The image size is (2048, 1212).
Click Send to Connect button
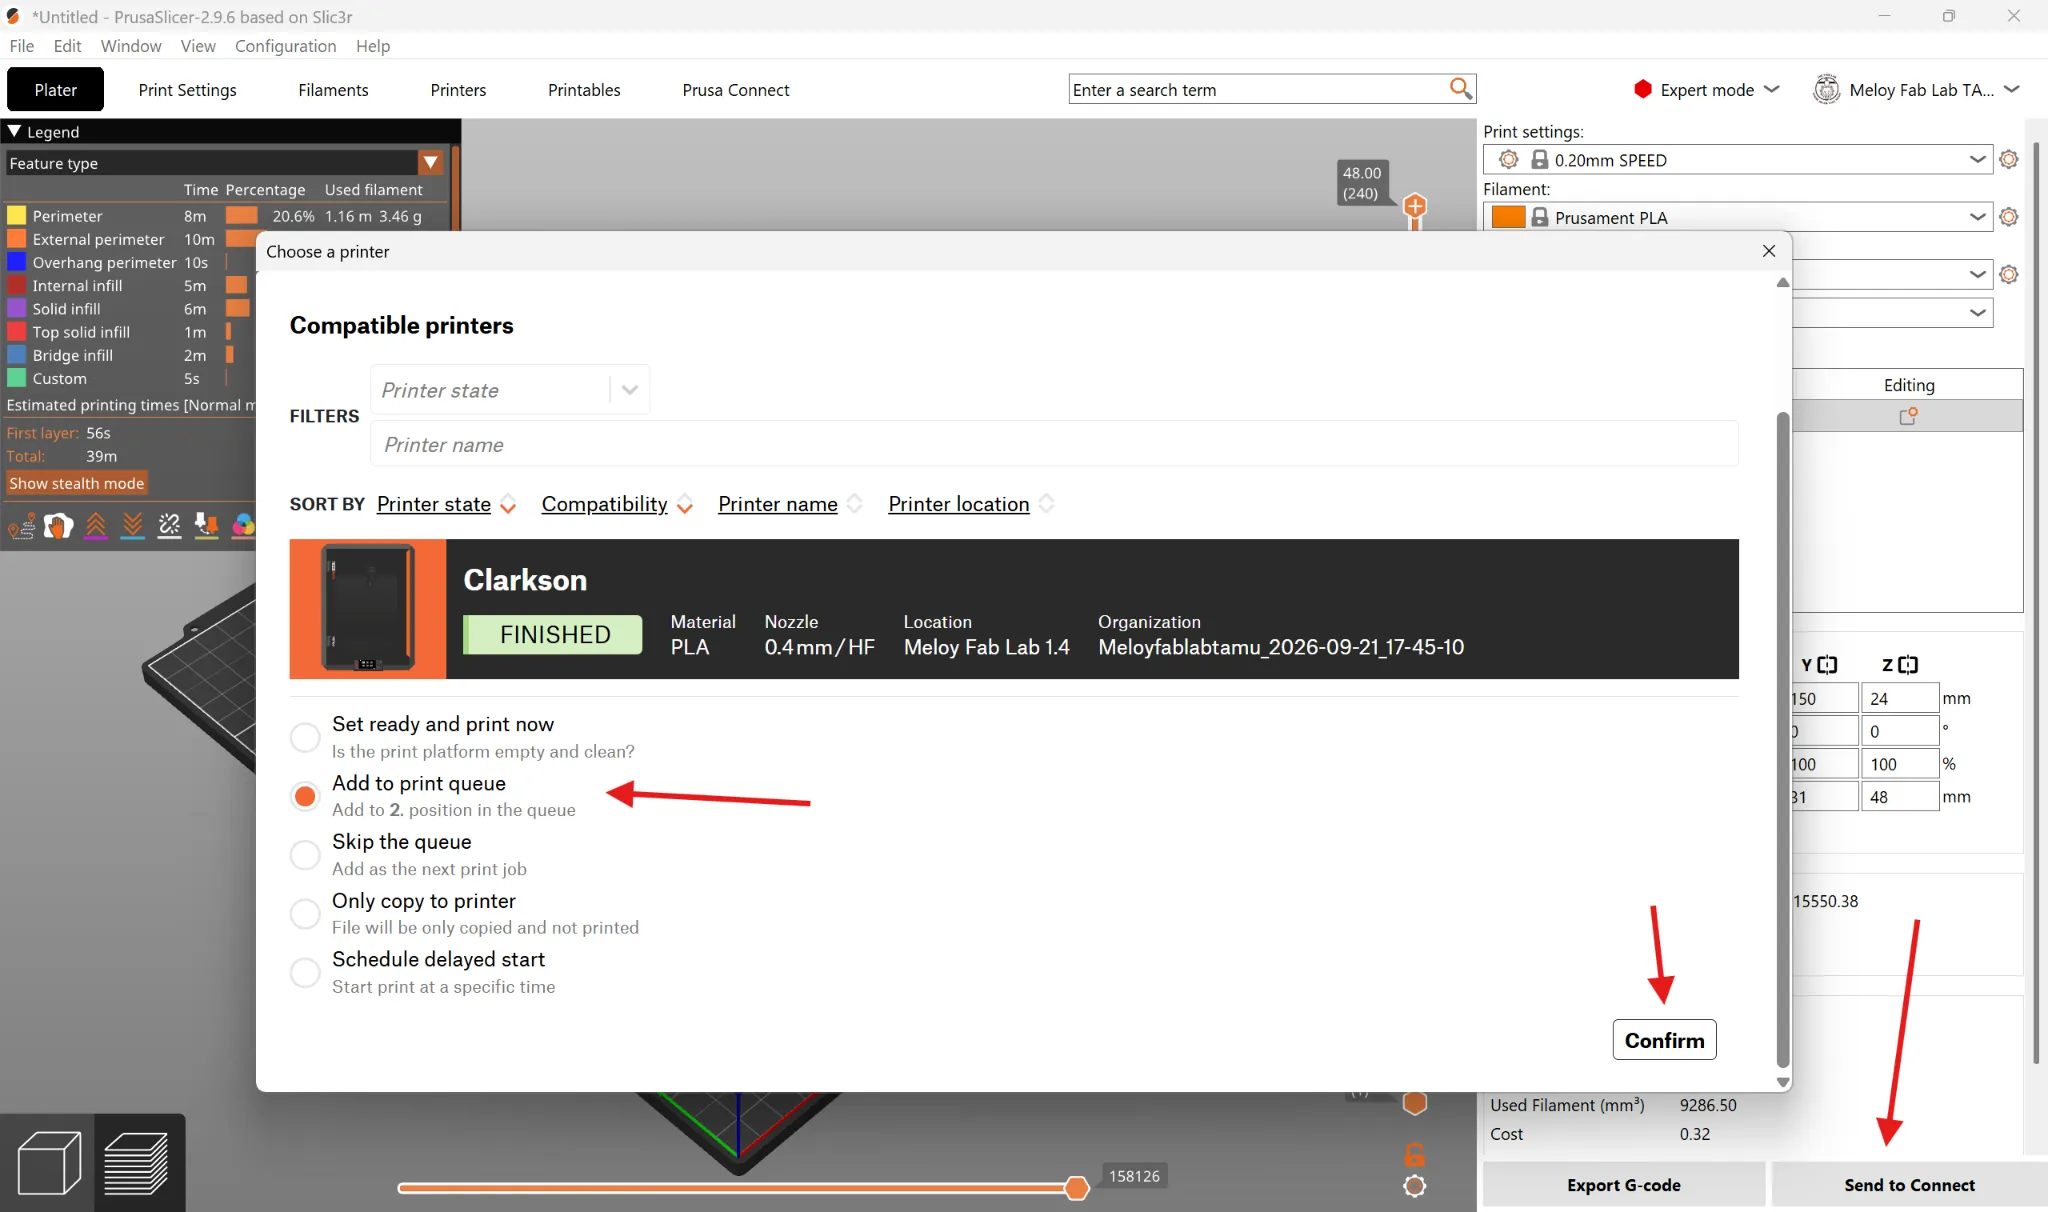coord(1909,1185)
